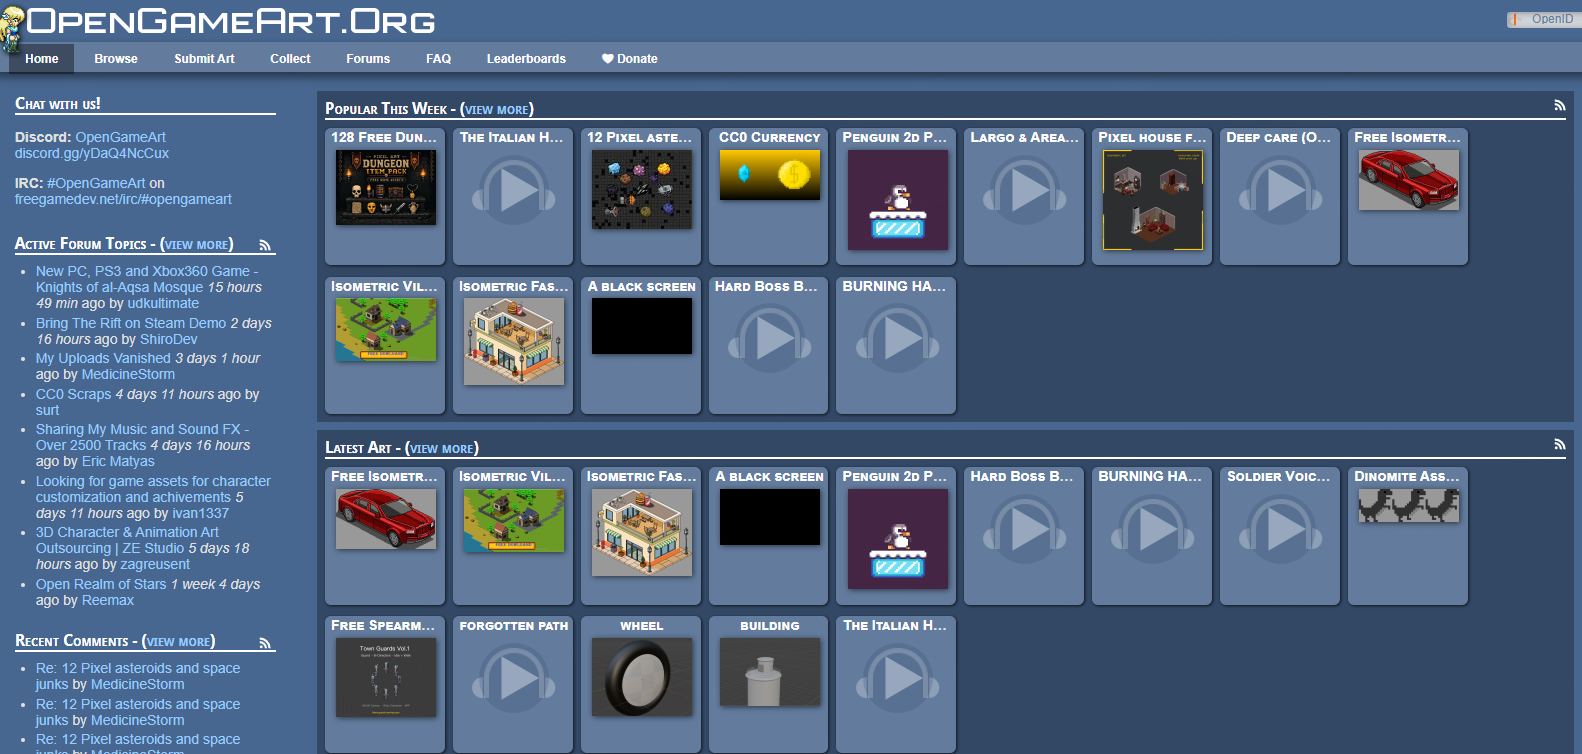The image size is (1582, 754).
Task: Open the Browse menu item
Action: pyautogui.click(x=116, y=59)
